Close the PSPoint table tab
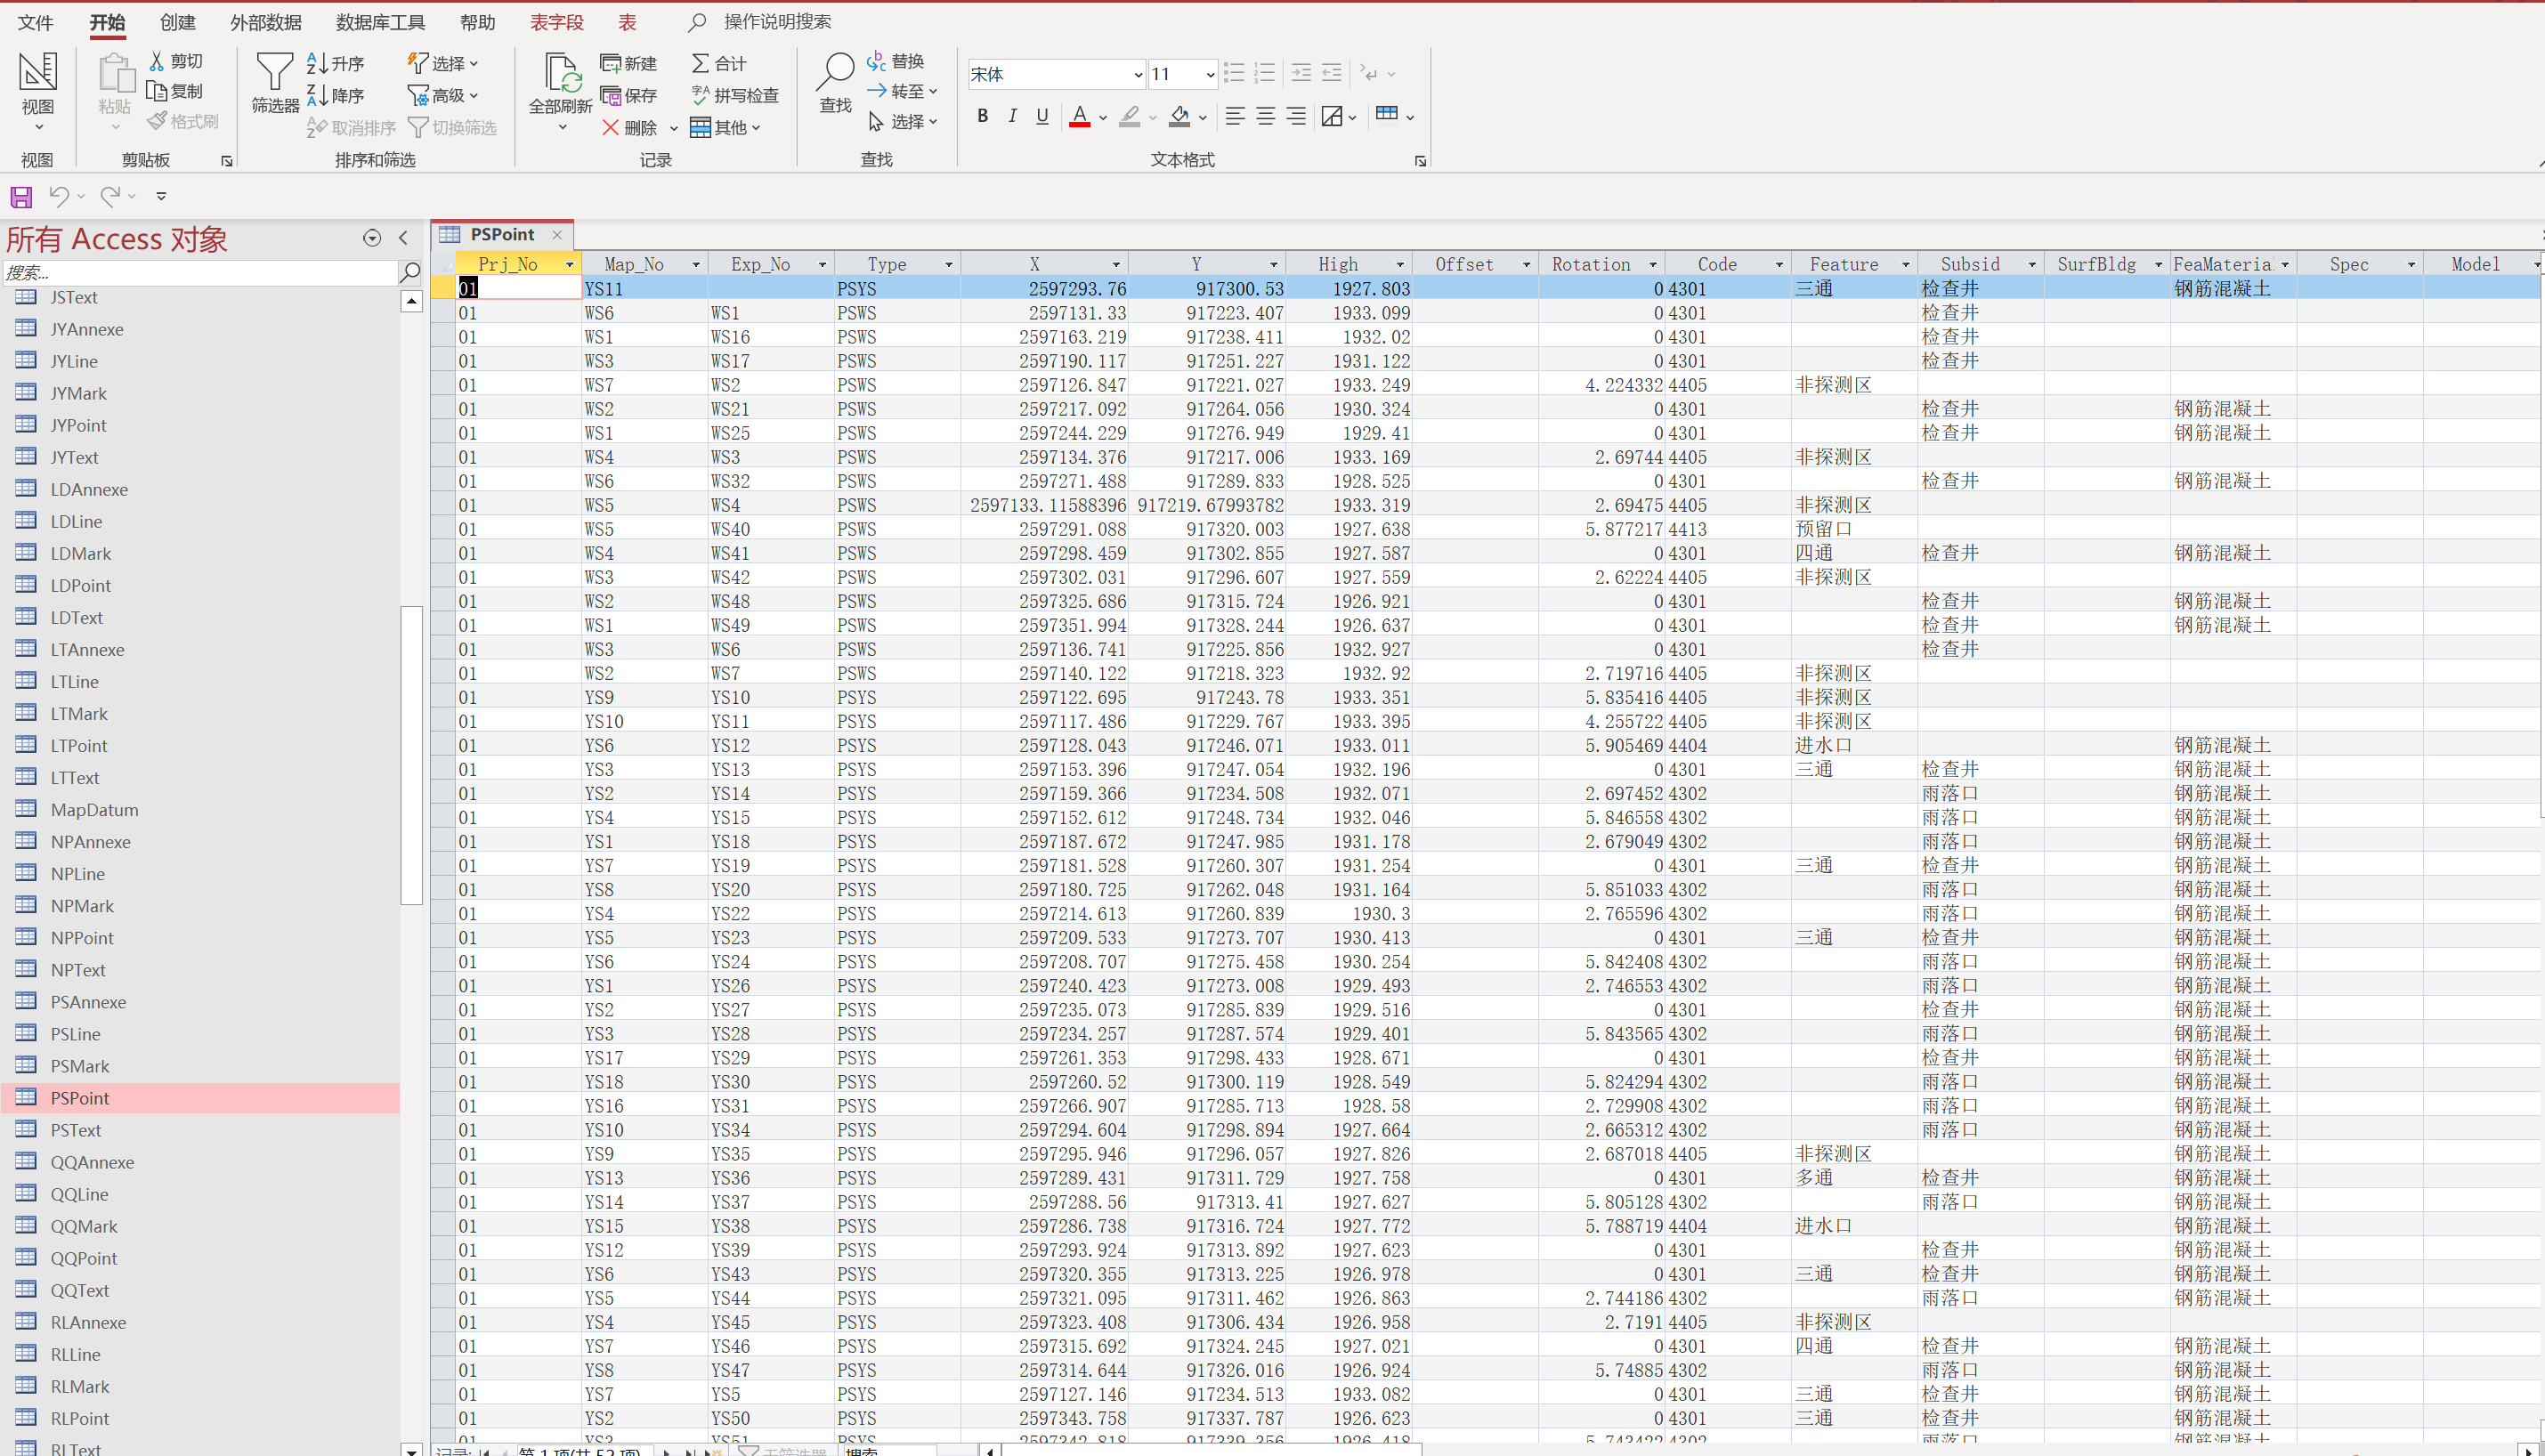 coord(557,235)
